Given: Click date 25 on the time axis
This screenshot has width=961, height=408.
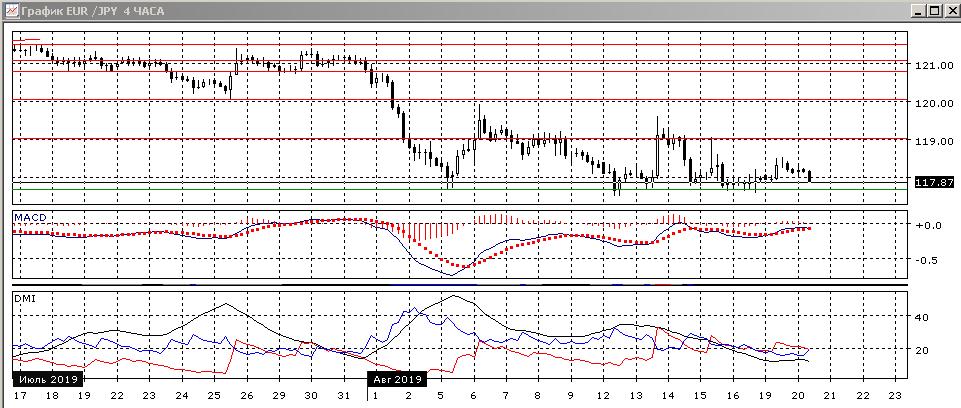Looking at the screenshot, I should coord(214,396).
